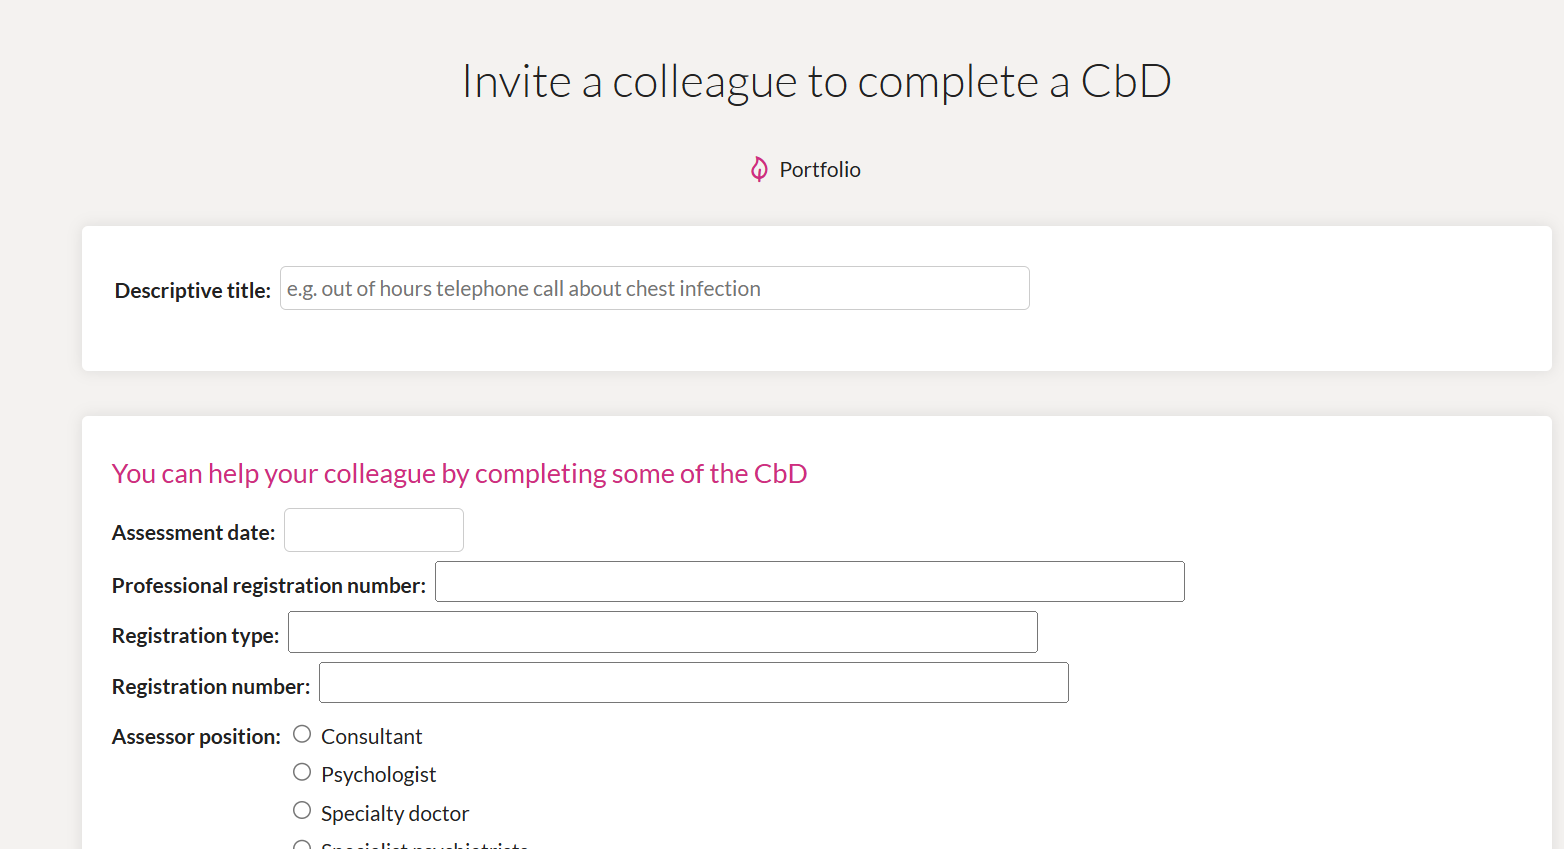
Task: Click the Registration type field
Action: pyautogui.click(x=662, y=632)
